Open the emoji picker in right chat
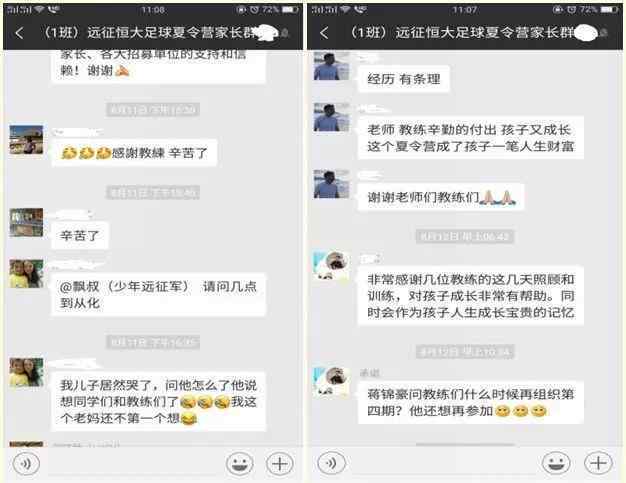 (556, 463)
